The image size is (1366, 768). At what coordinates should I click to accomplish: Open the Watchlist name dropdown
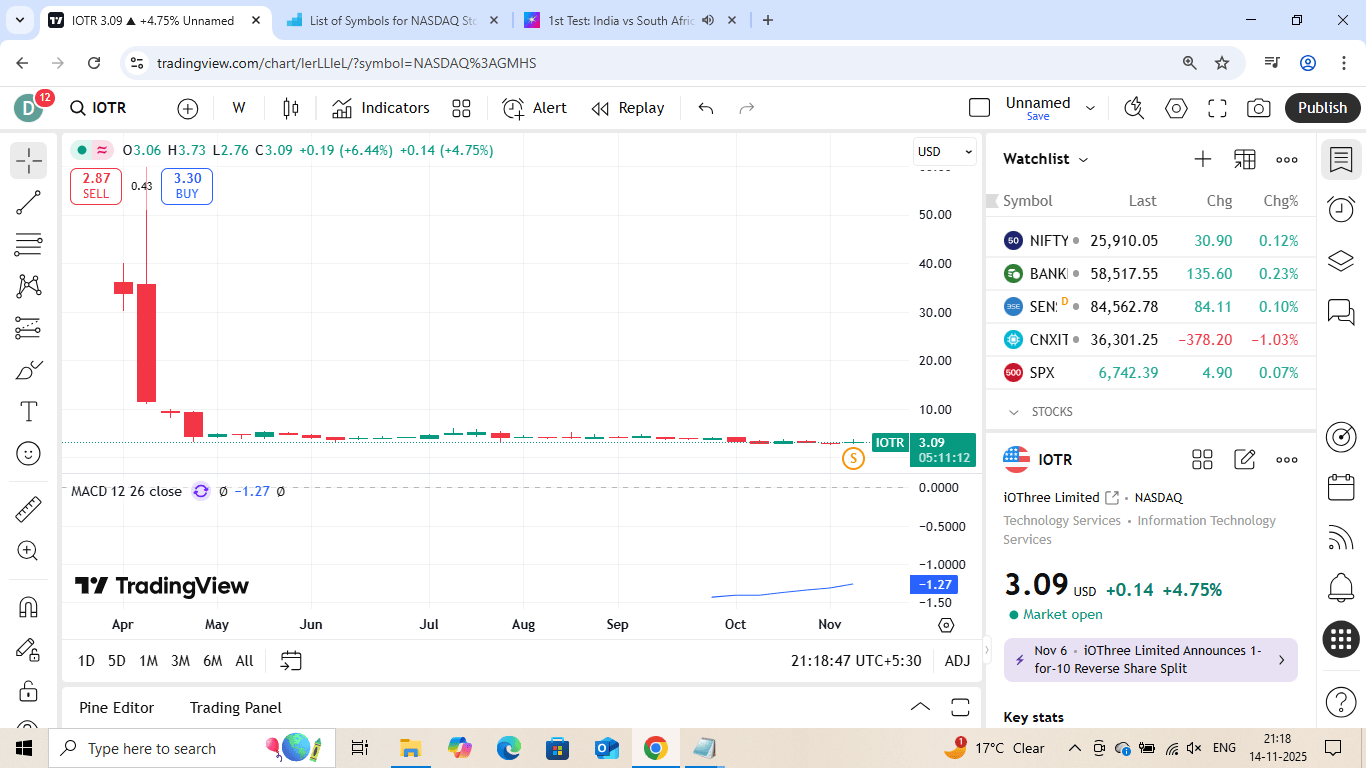[1046, 159]
